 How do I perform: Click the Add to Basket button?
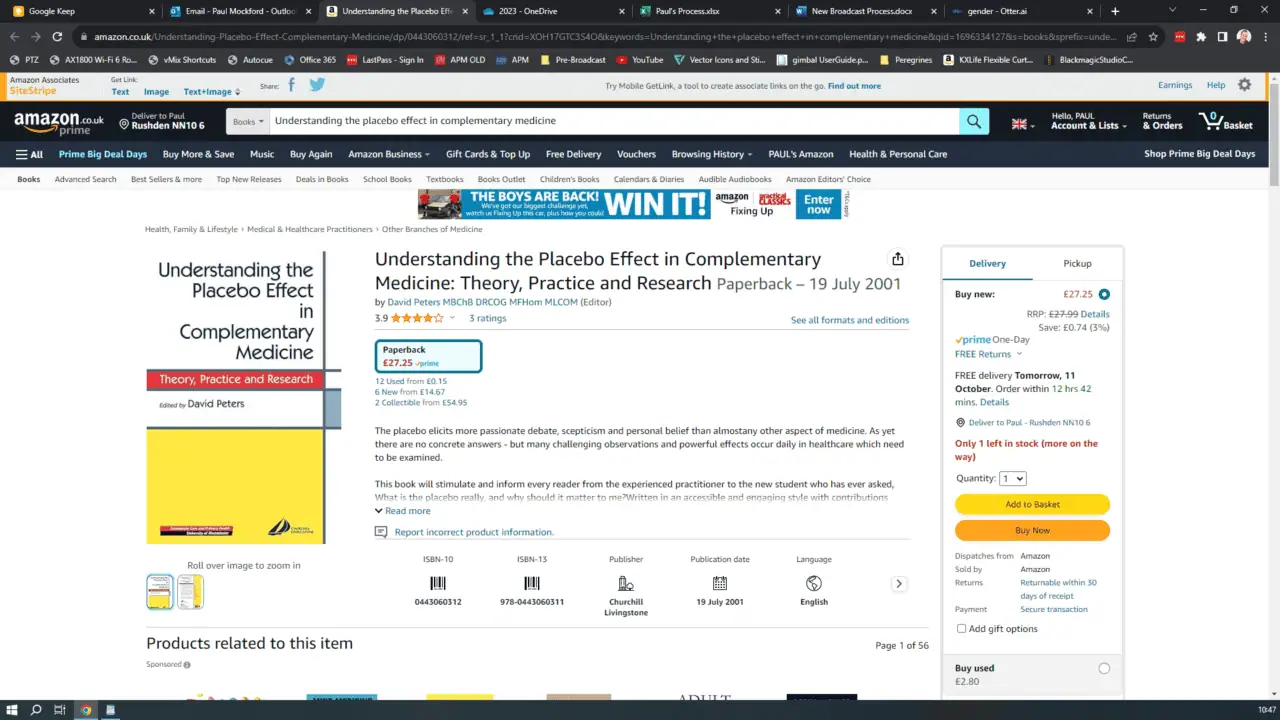(1032, 504)
